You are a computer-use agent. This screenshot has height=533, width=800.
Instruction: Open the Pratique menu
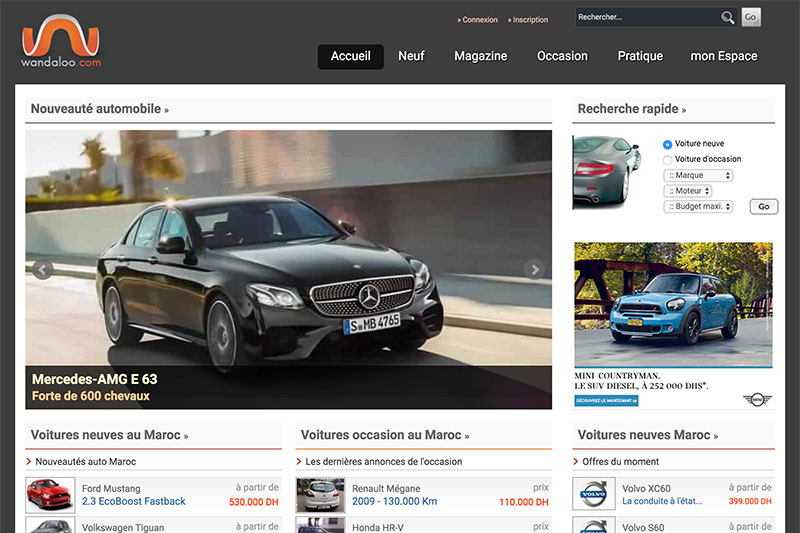(640, 56)
